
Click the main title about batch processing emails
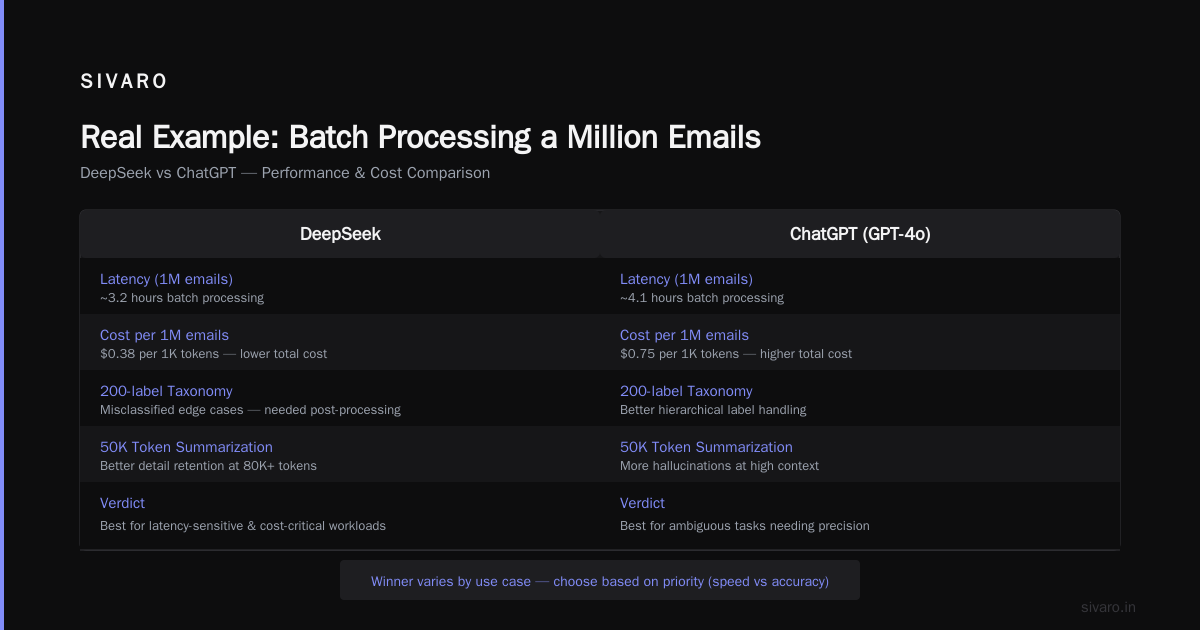[420, 137]
